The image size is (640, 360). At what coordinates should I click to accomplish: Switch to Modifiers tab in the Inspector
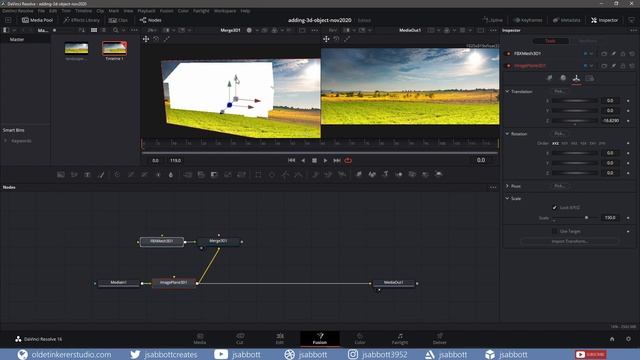click(587, 41)
